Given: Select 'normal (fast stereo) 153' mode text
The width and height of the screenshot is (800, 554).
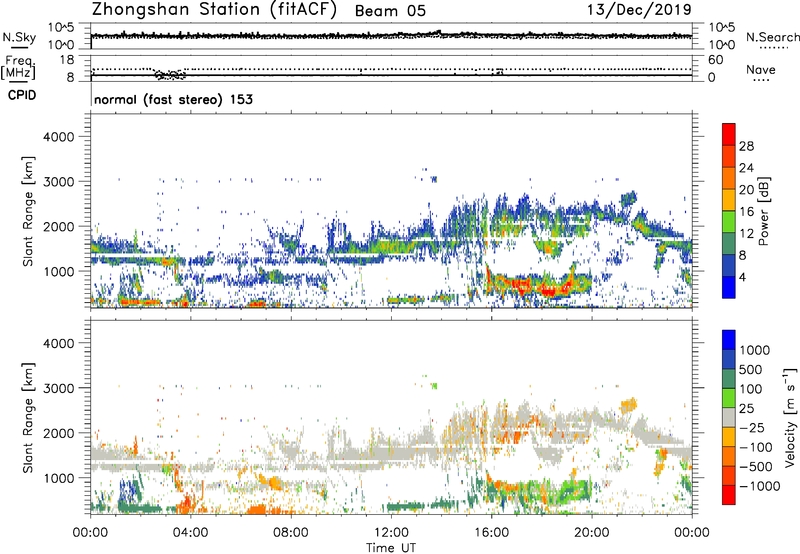Looking at the screenshot, I should [173, 99].
